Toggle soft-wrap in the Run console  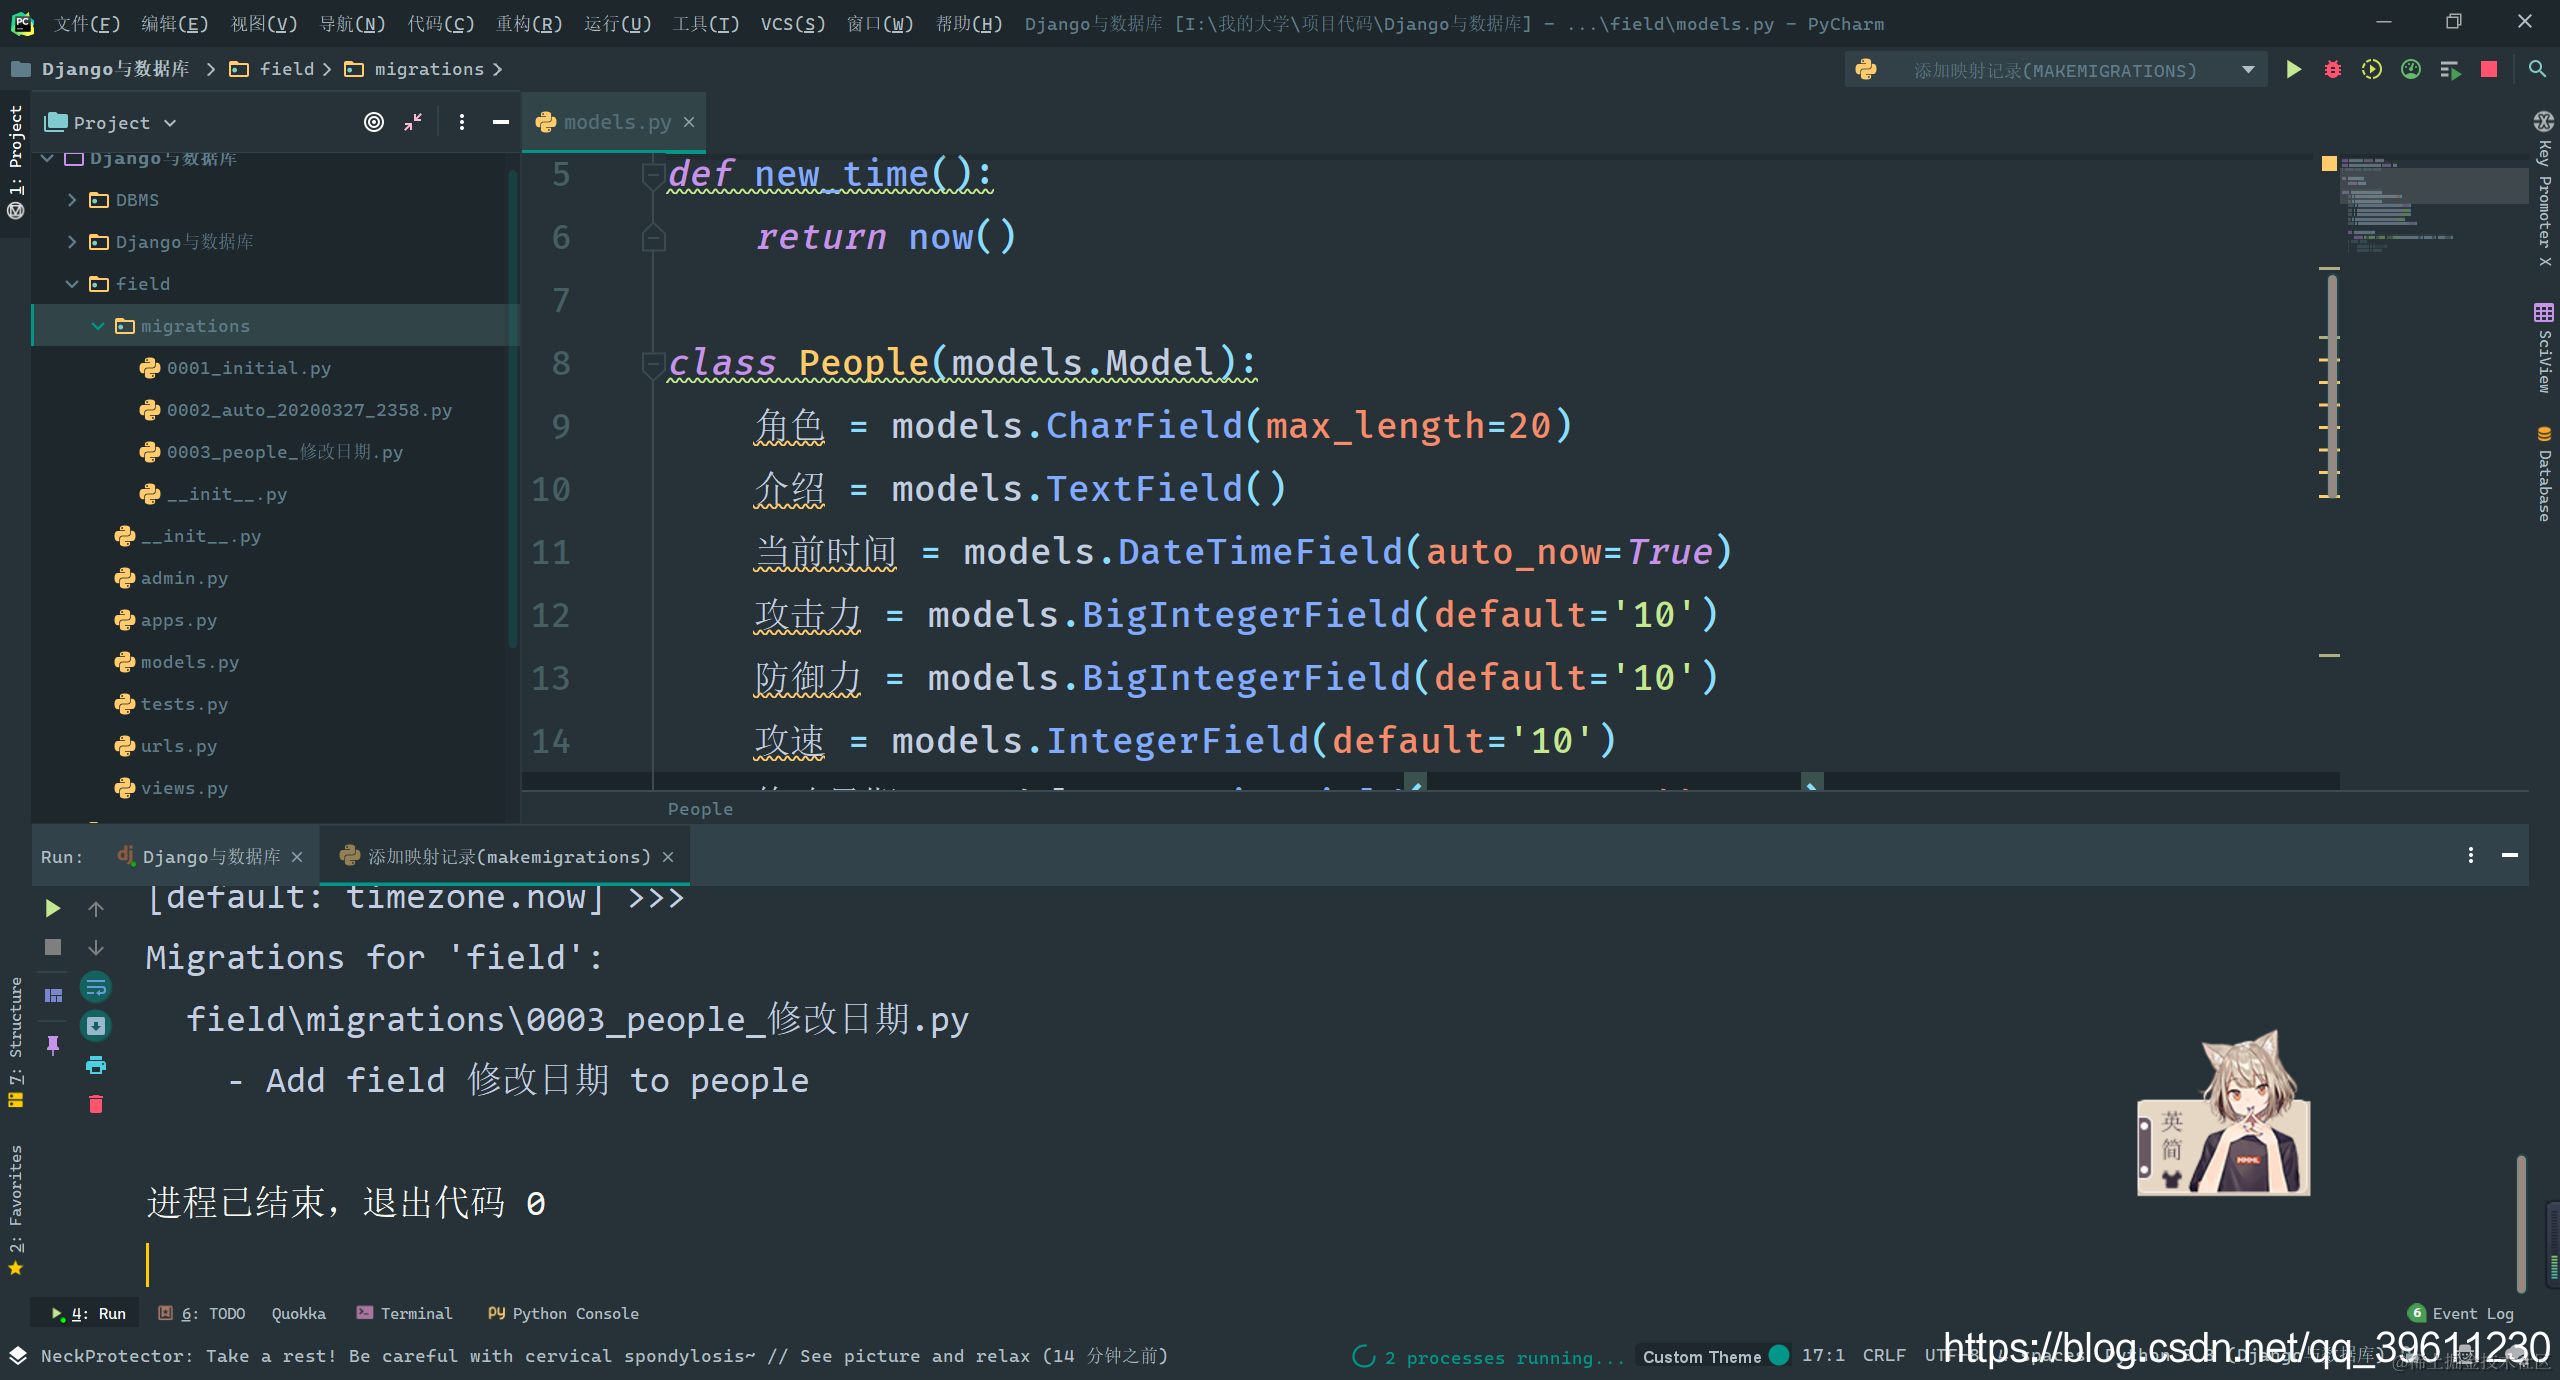(96, 988)
